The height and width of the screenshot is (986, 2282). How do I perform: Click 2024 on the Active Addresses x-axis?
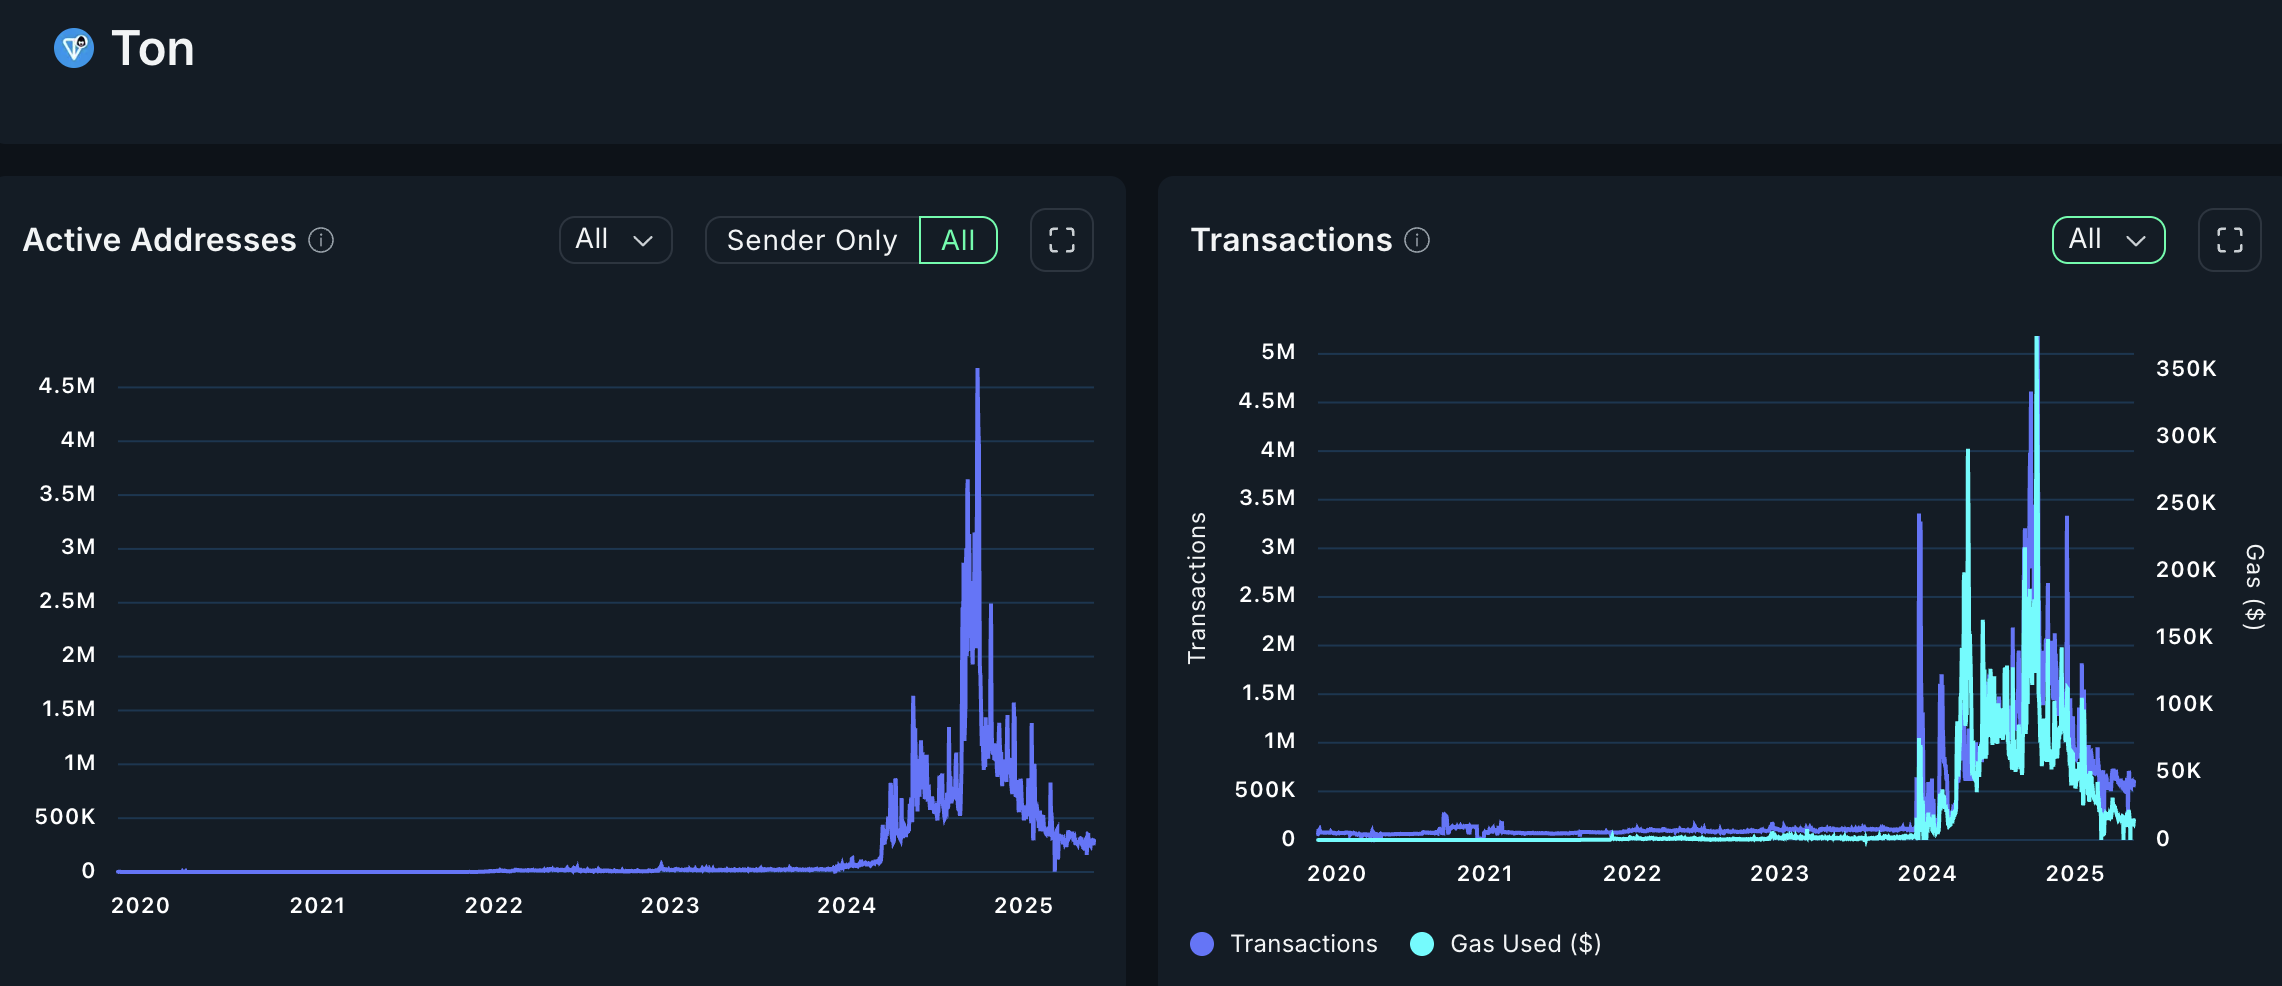point(846,906)
